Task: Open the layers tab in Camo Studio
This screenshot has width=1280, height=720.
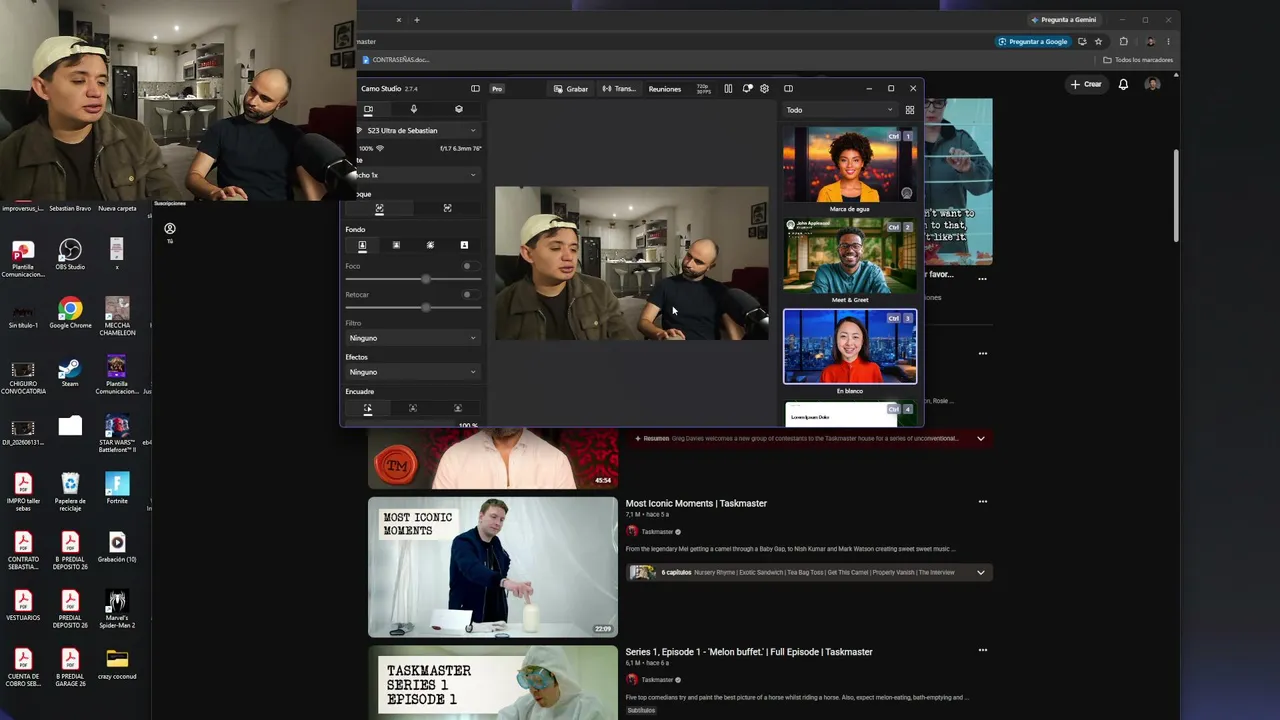Action: (x=459, y=109)
